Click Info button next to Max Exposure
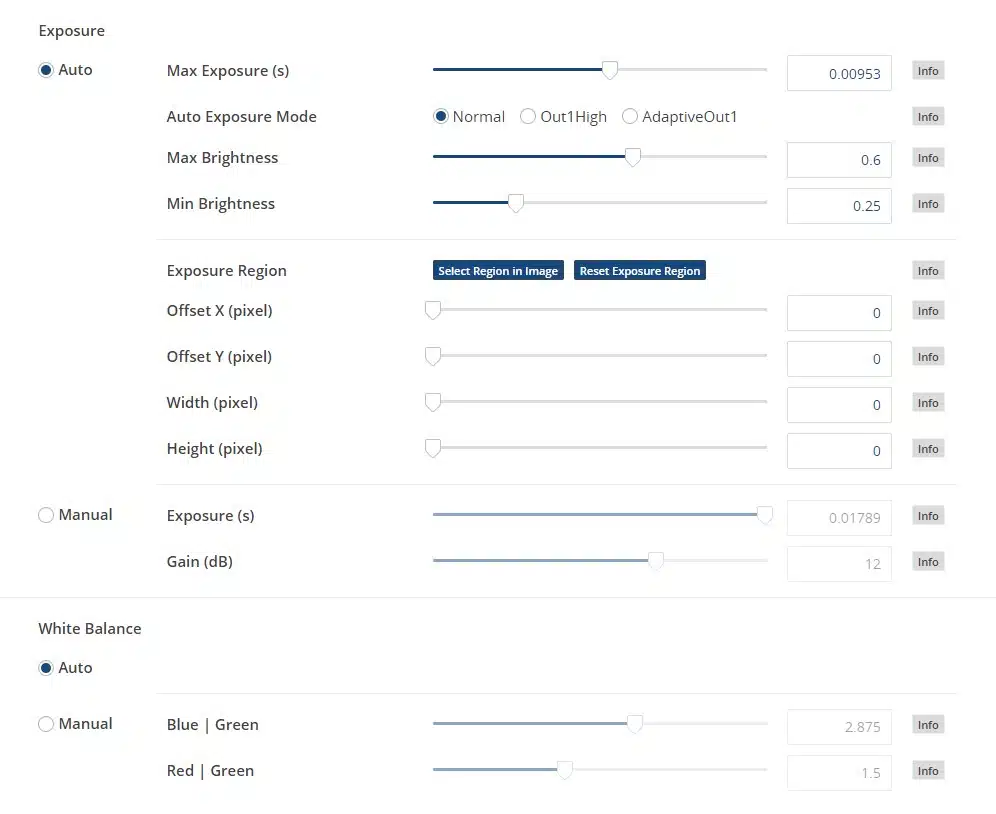 928,71
